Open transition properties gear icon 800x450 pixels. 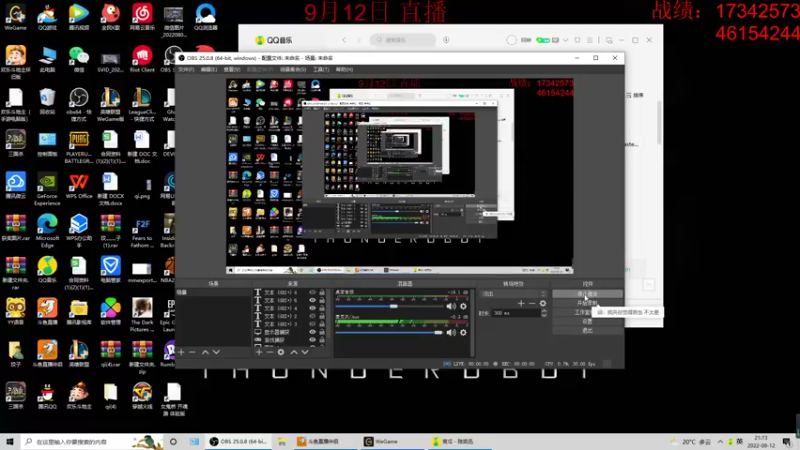[543, 304]
